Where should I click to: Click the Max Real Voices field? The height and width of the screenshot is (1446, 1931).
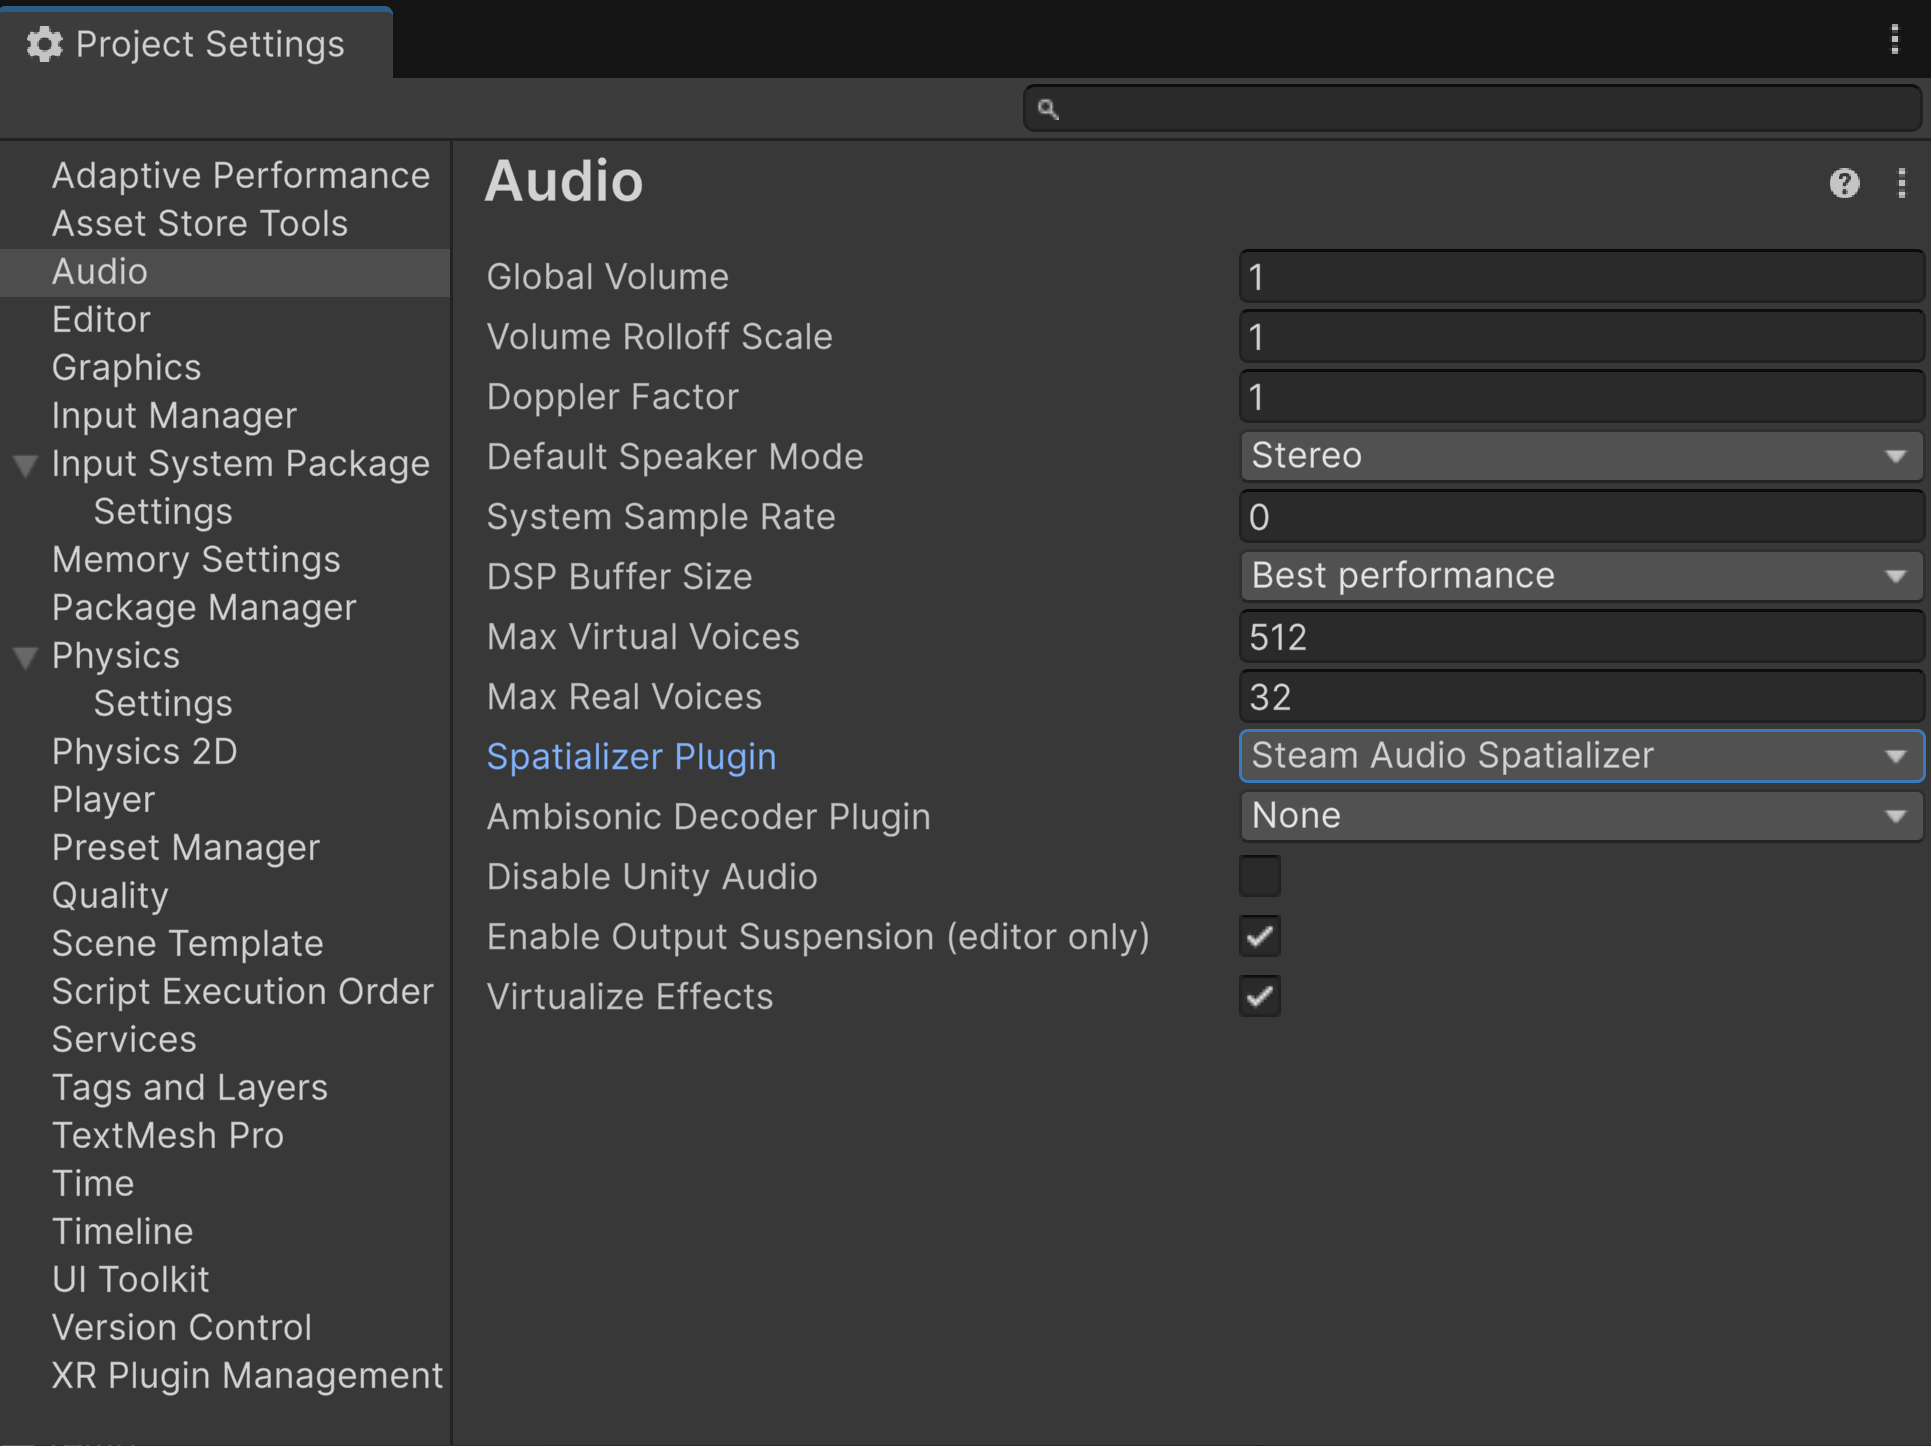coord(1580,697)
